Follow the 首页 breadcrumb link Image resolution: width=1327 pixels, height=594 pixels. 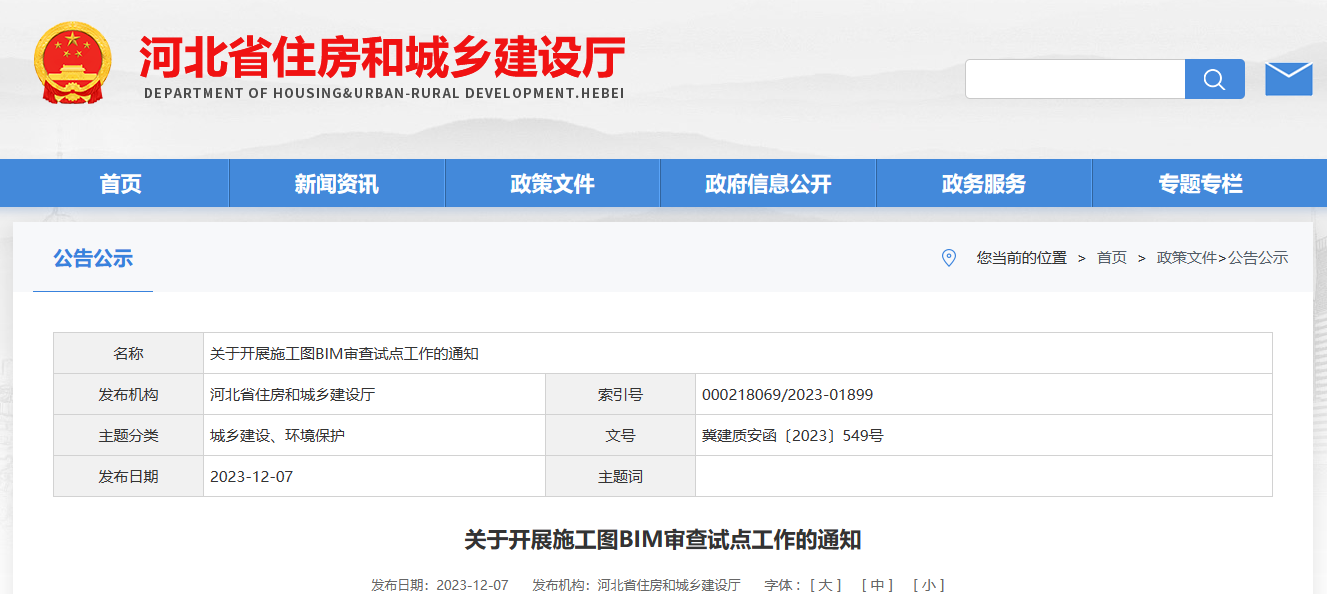(x=1112, y=258)
